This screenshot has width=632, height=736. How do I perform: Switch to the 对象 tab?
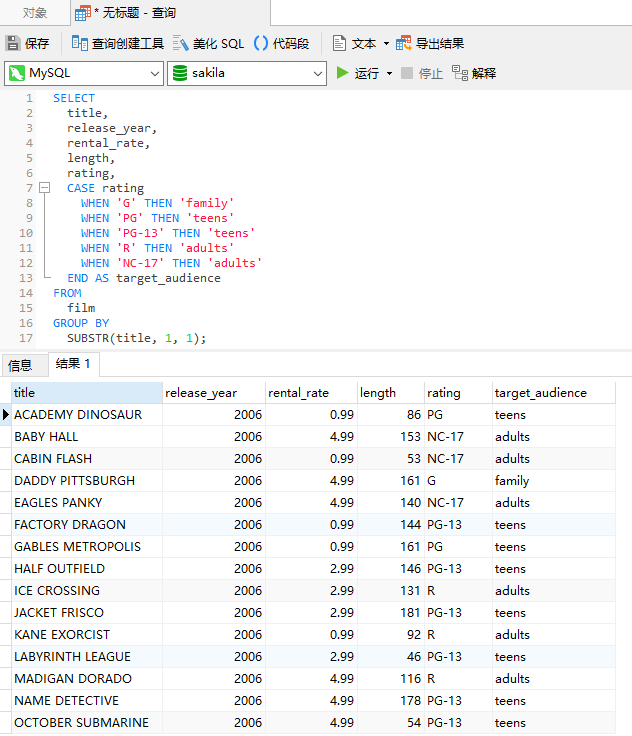click(35, 13)
